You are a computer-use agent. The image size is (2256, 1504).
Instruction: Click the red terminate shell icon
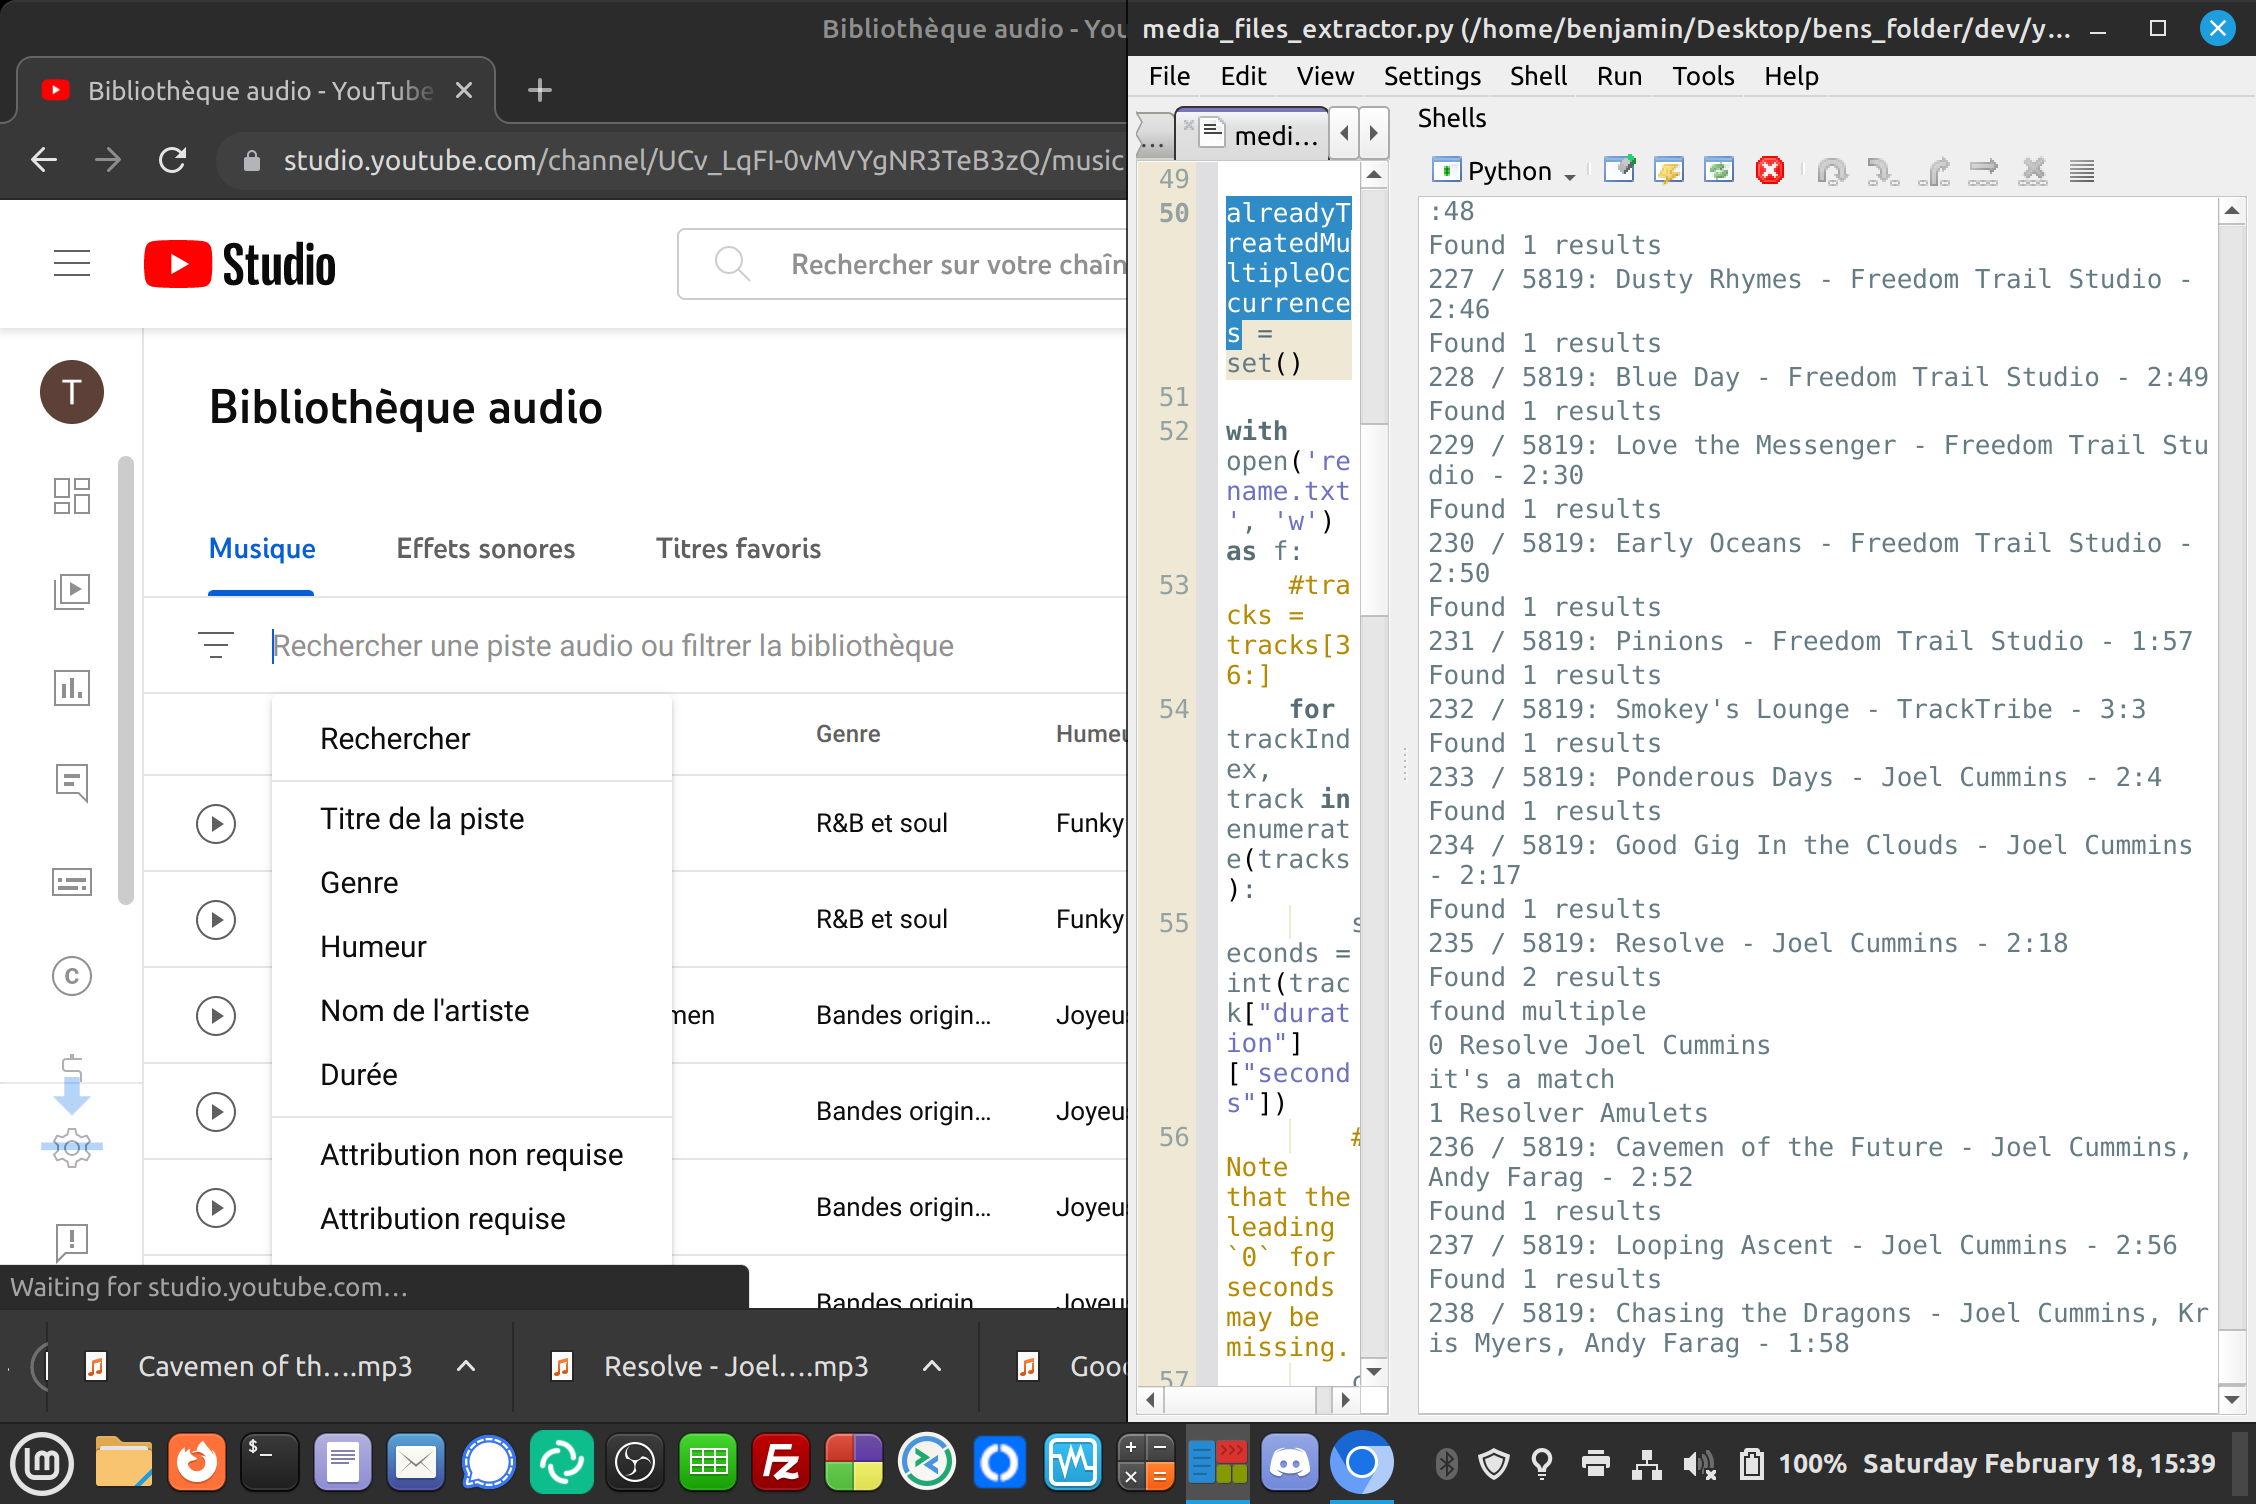tap(1769, 171)
